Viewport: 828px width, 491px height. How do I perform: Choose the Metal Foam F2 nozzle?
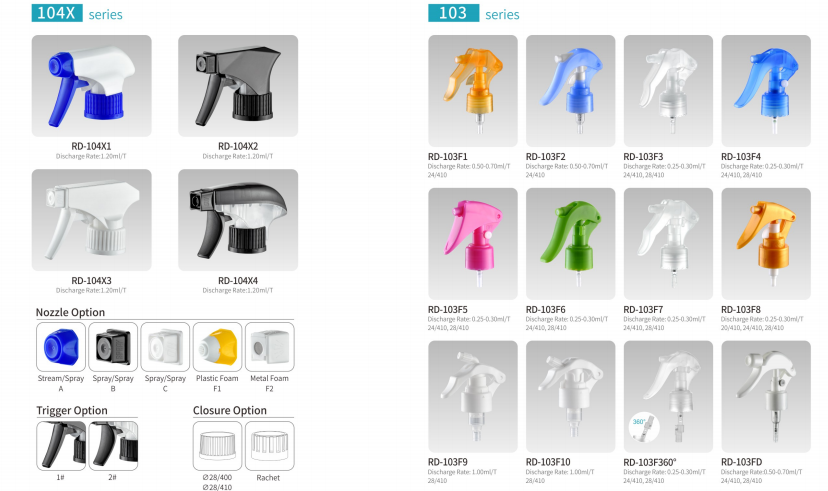point(270,347)
